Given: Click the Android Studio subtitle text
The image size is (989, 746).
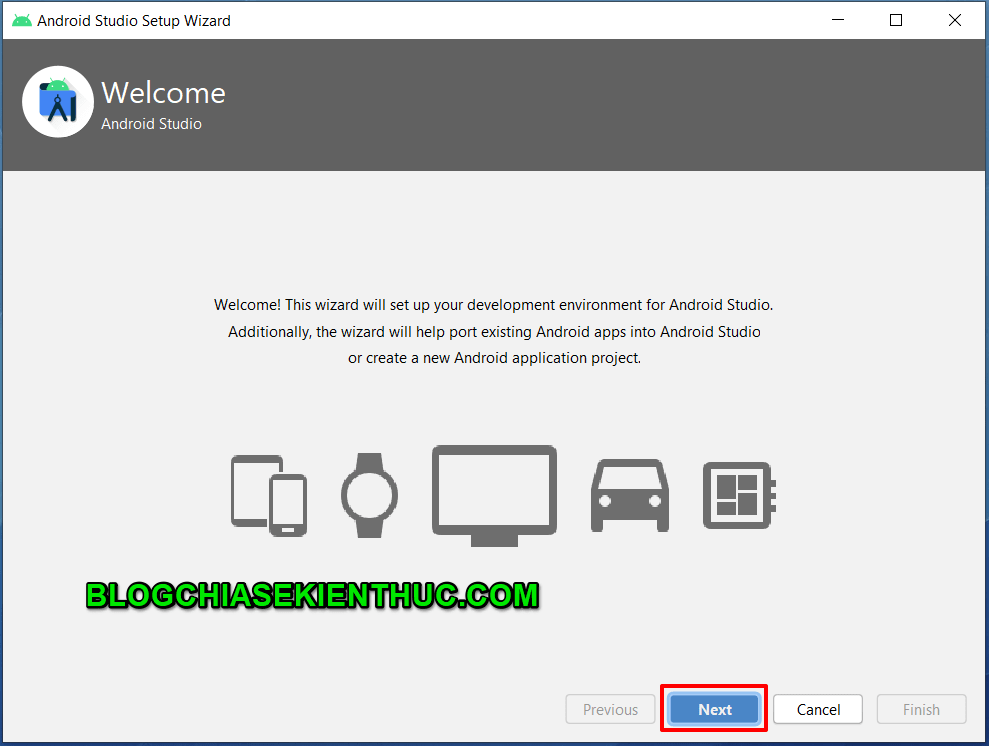Looking at the screenshot, I should point(151,124).
